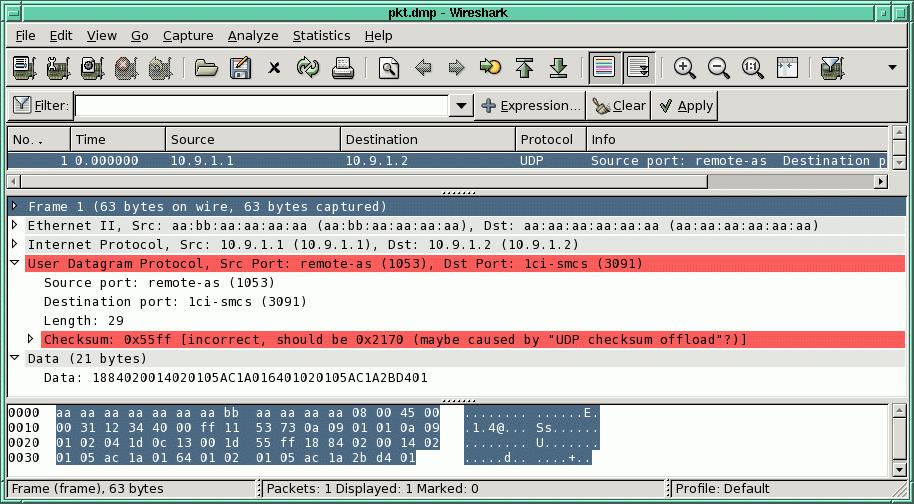The width and height of the screenshot is (914, 504).
Task: Go forward in packet history
Action: tap(456, 68)
